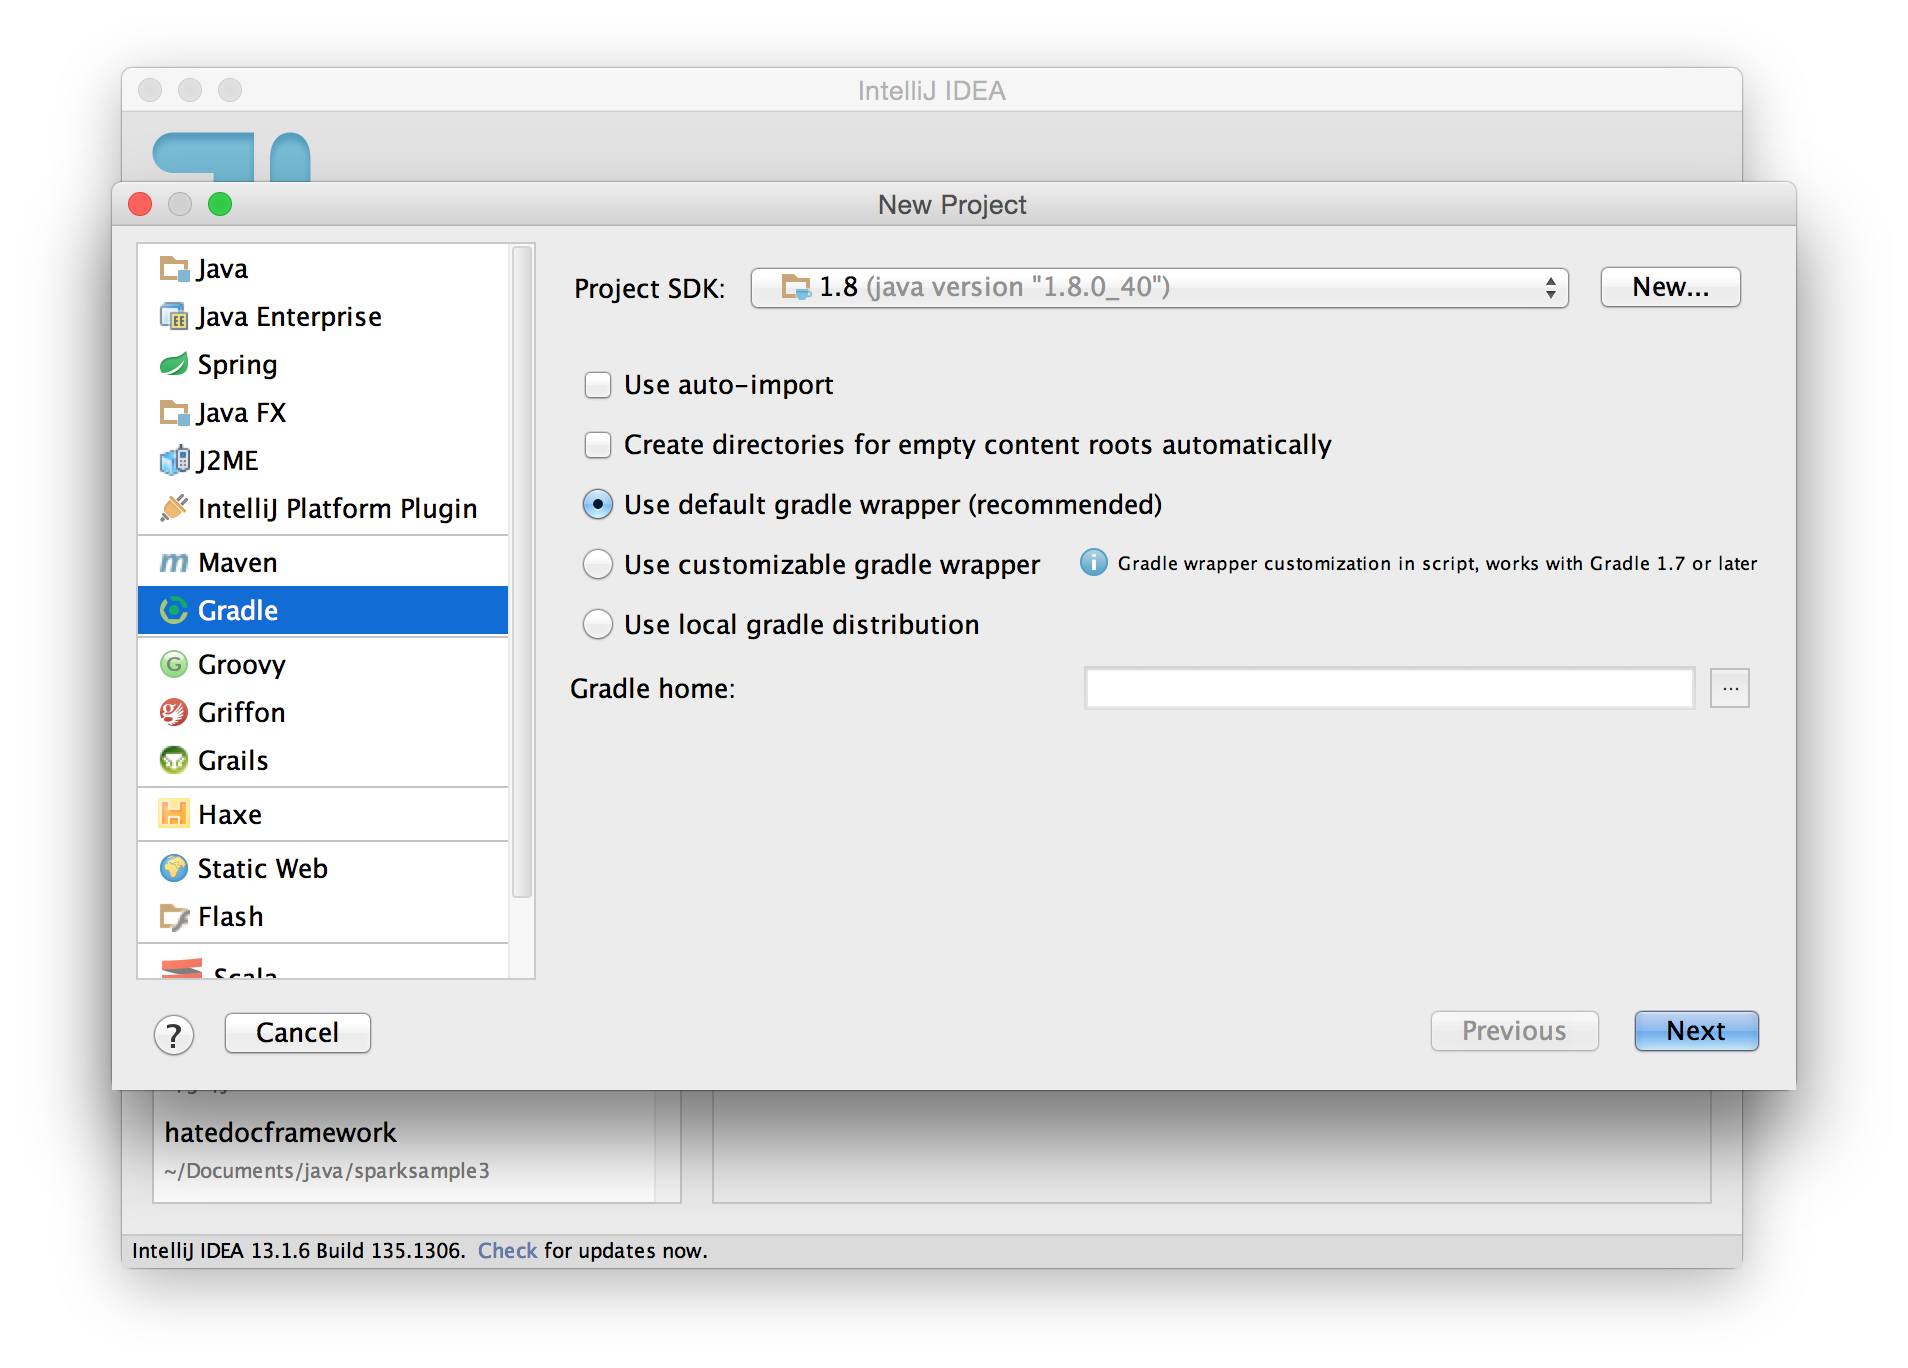This screenshot has height=1368, width=1908.
Task: Select the Java project type icon
Action: pos(174,268)
